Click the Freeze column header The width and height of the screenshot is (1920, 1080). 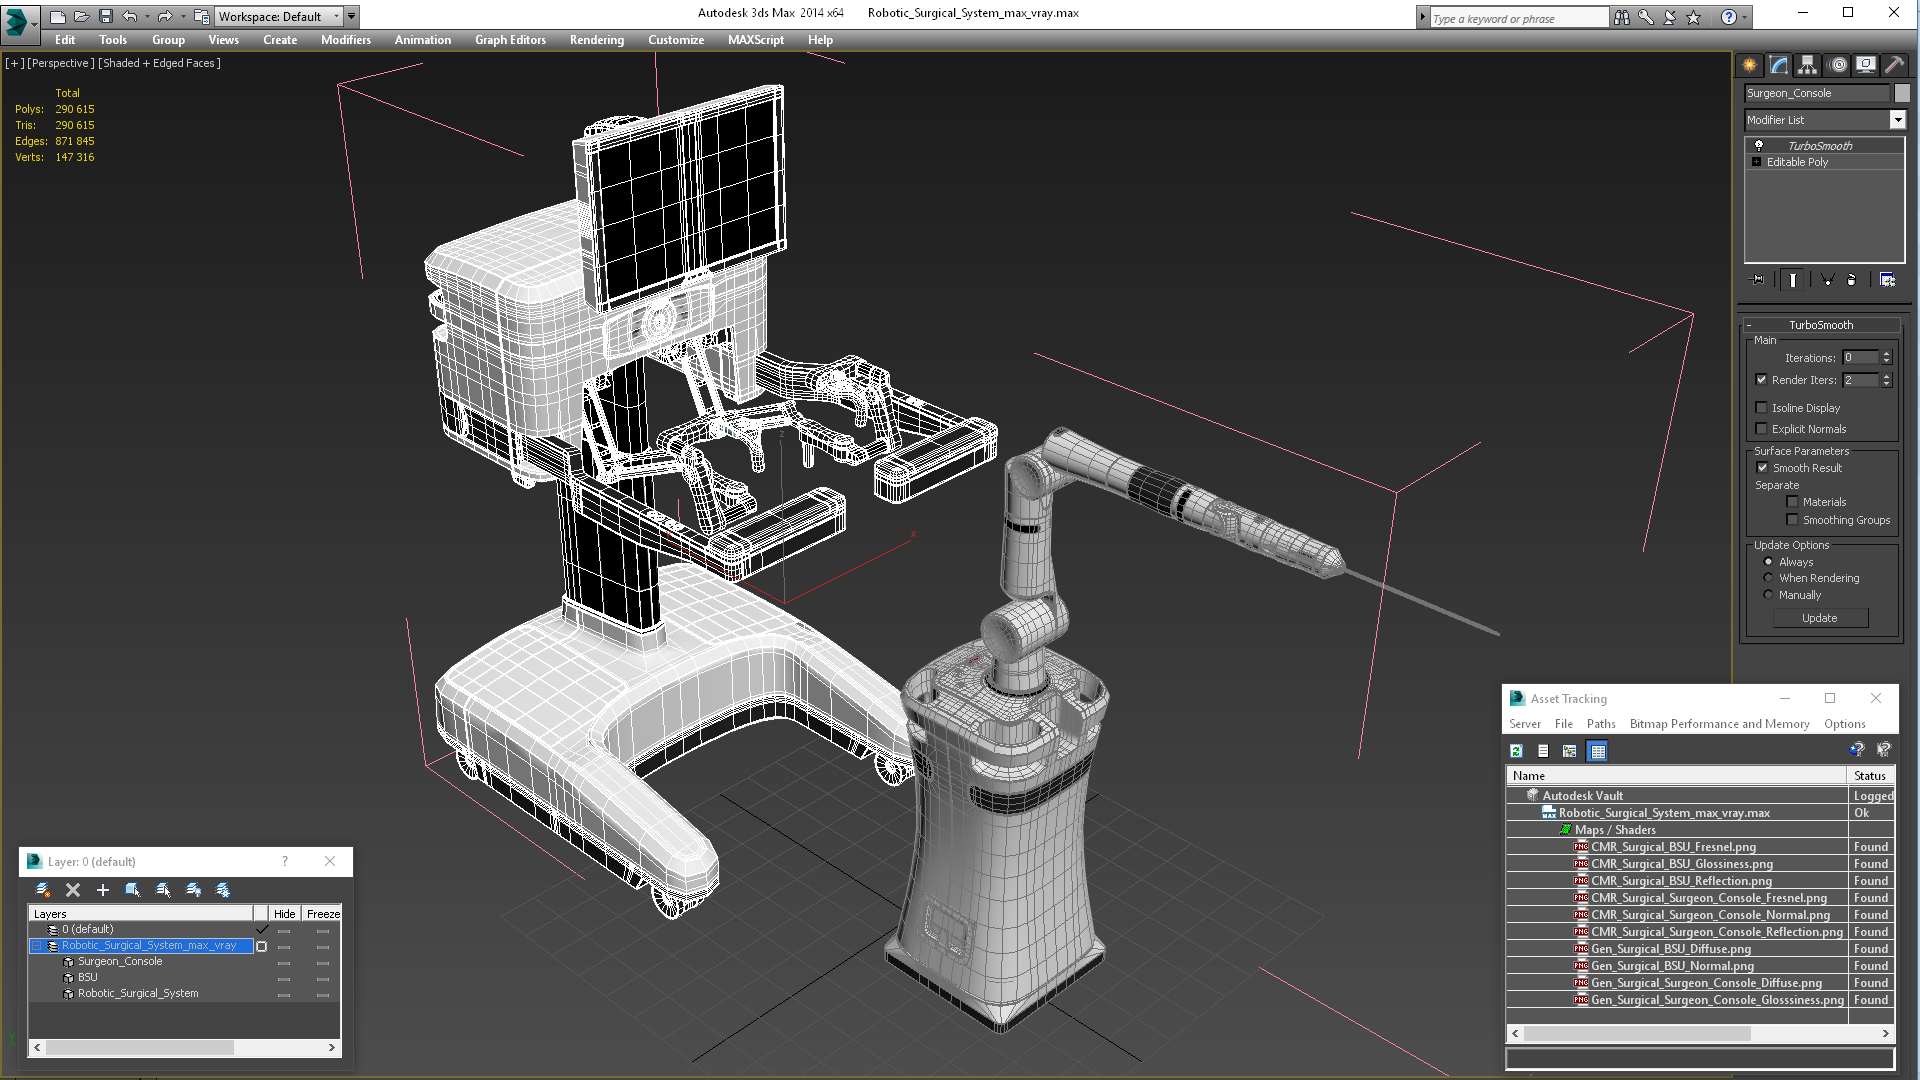(x=323, y=914)
